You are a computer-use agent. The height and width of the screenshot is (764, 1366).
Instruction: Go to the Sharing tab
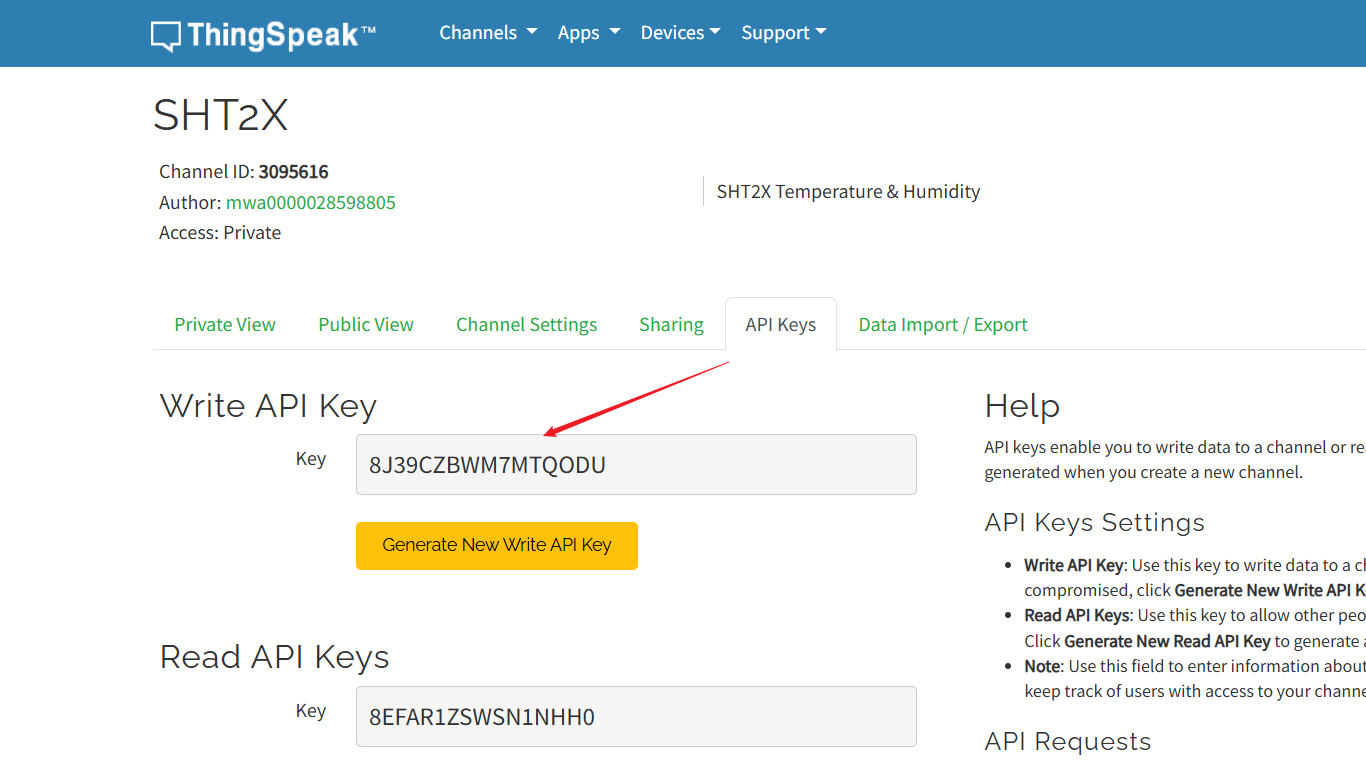[671, 325]
